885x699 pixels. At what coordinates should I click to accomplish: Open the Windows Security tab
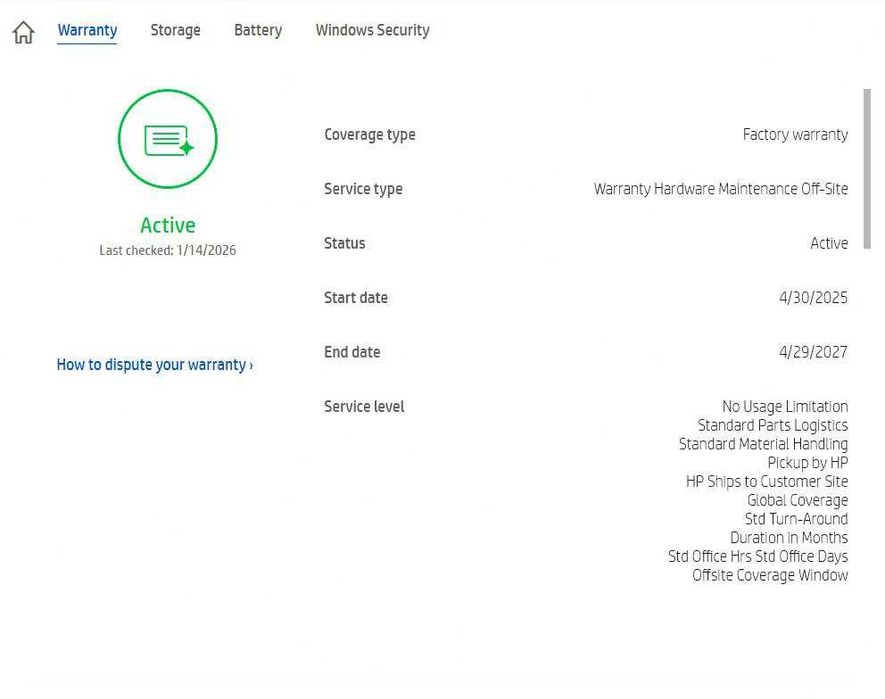373,30
